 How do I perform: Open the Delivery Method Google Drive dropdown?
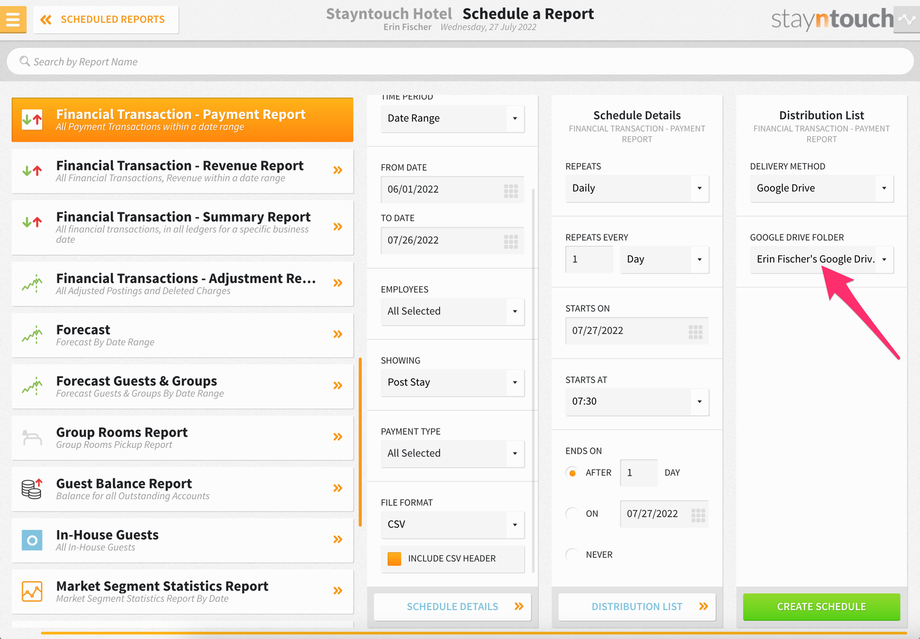click(821, 188)
